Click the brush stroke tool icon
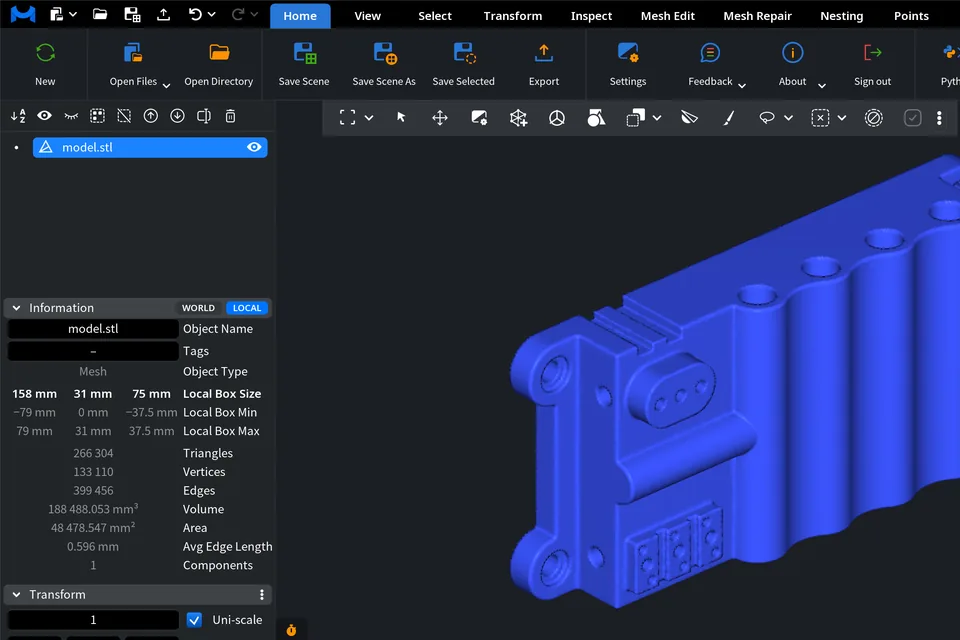The height and width of the screenshot is (640, 960). coord(729,117)
